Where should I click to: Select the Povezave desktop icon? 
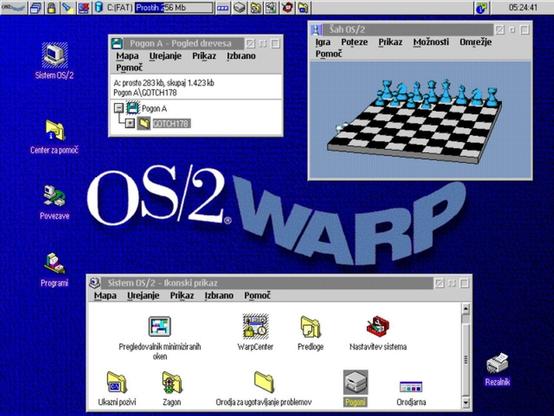(54, 202)
